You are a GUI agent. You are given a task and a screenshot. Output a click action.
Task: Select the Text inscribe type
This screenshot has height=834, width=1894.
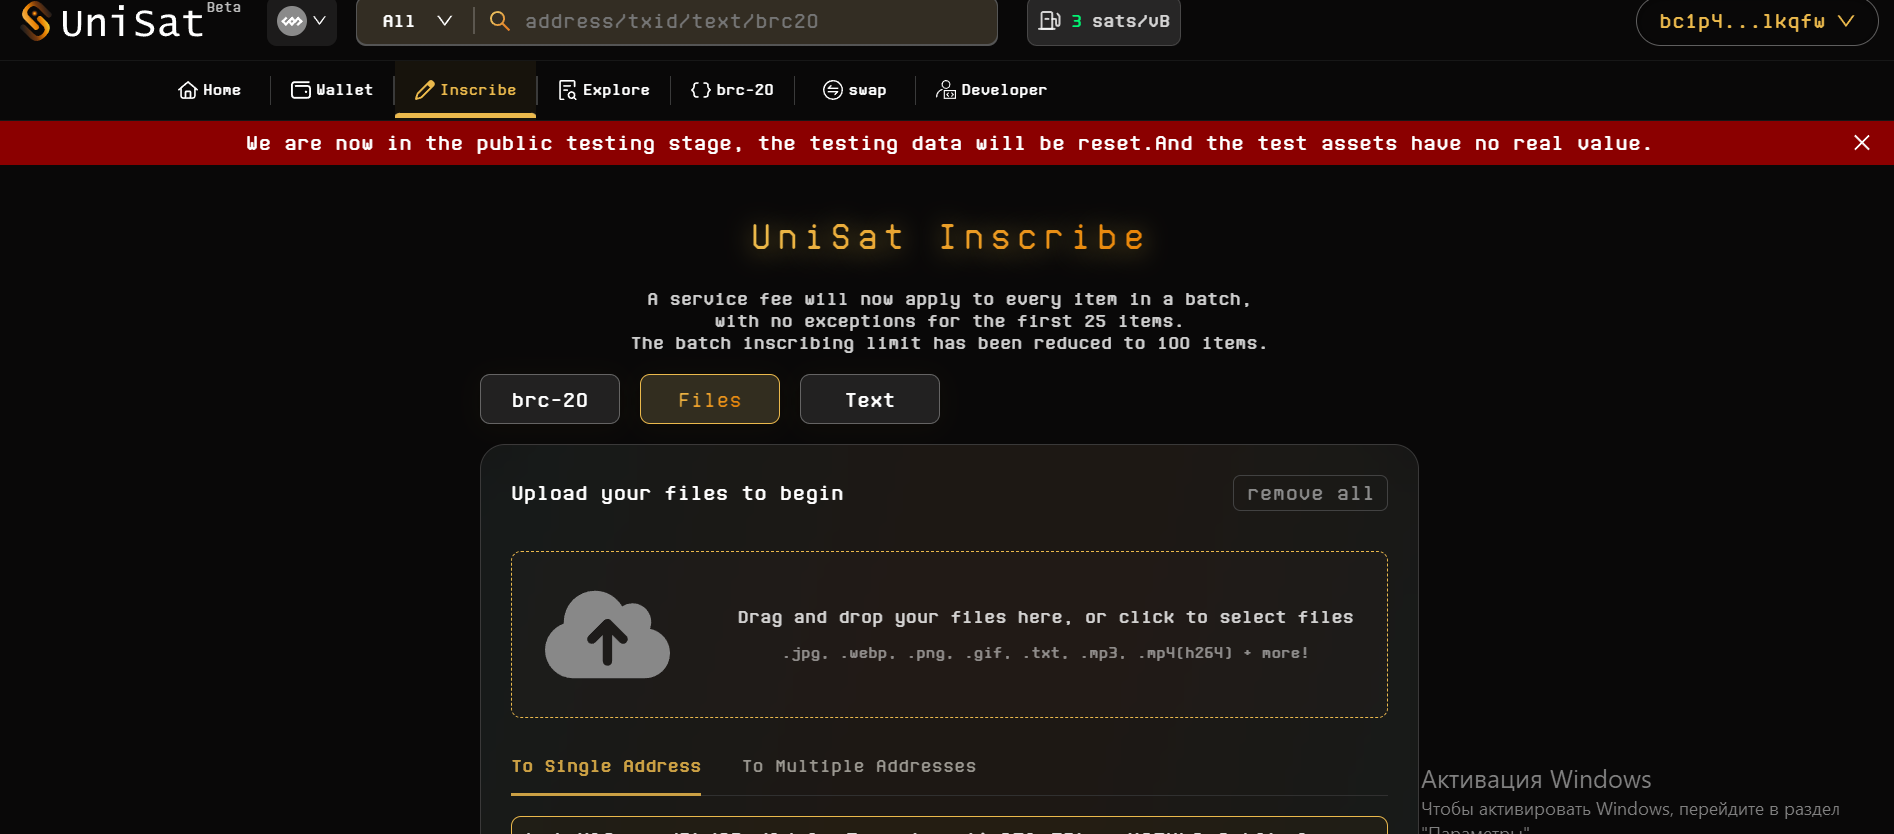point(870,400)
